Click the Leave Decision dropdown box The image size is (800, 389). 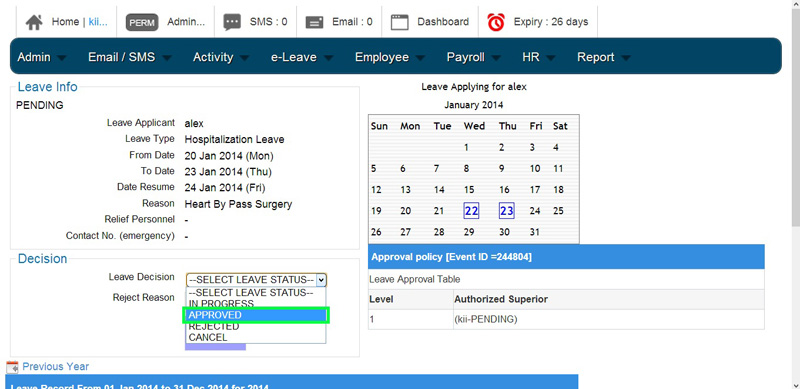point(256,280)
